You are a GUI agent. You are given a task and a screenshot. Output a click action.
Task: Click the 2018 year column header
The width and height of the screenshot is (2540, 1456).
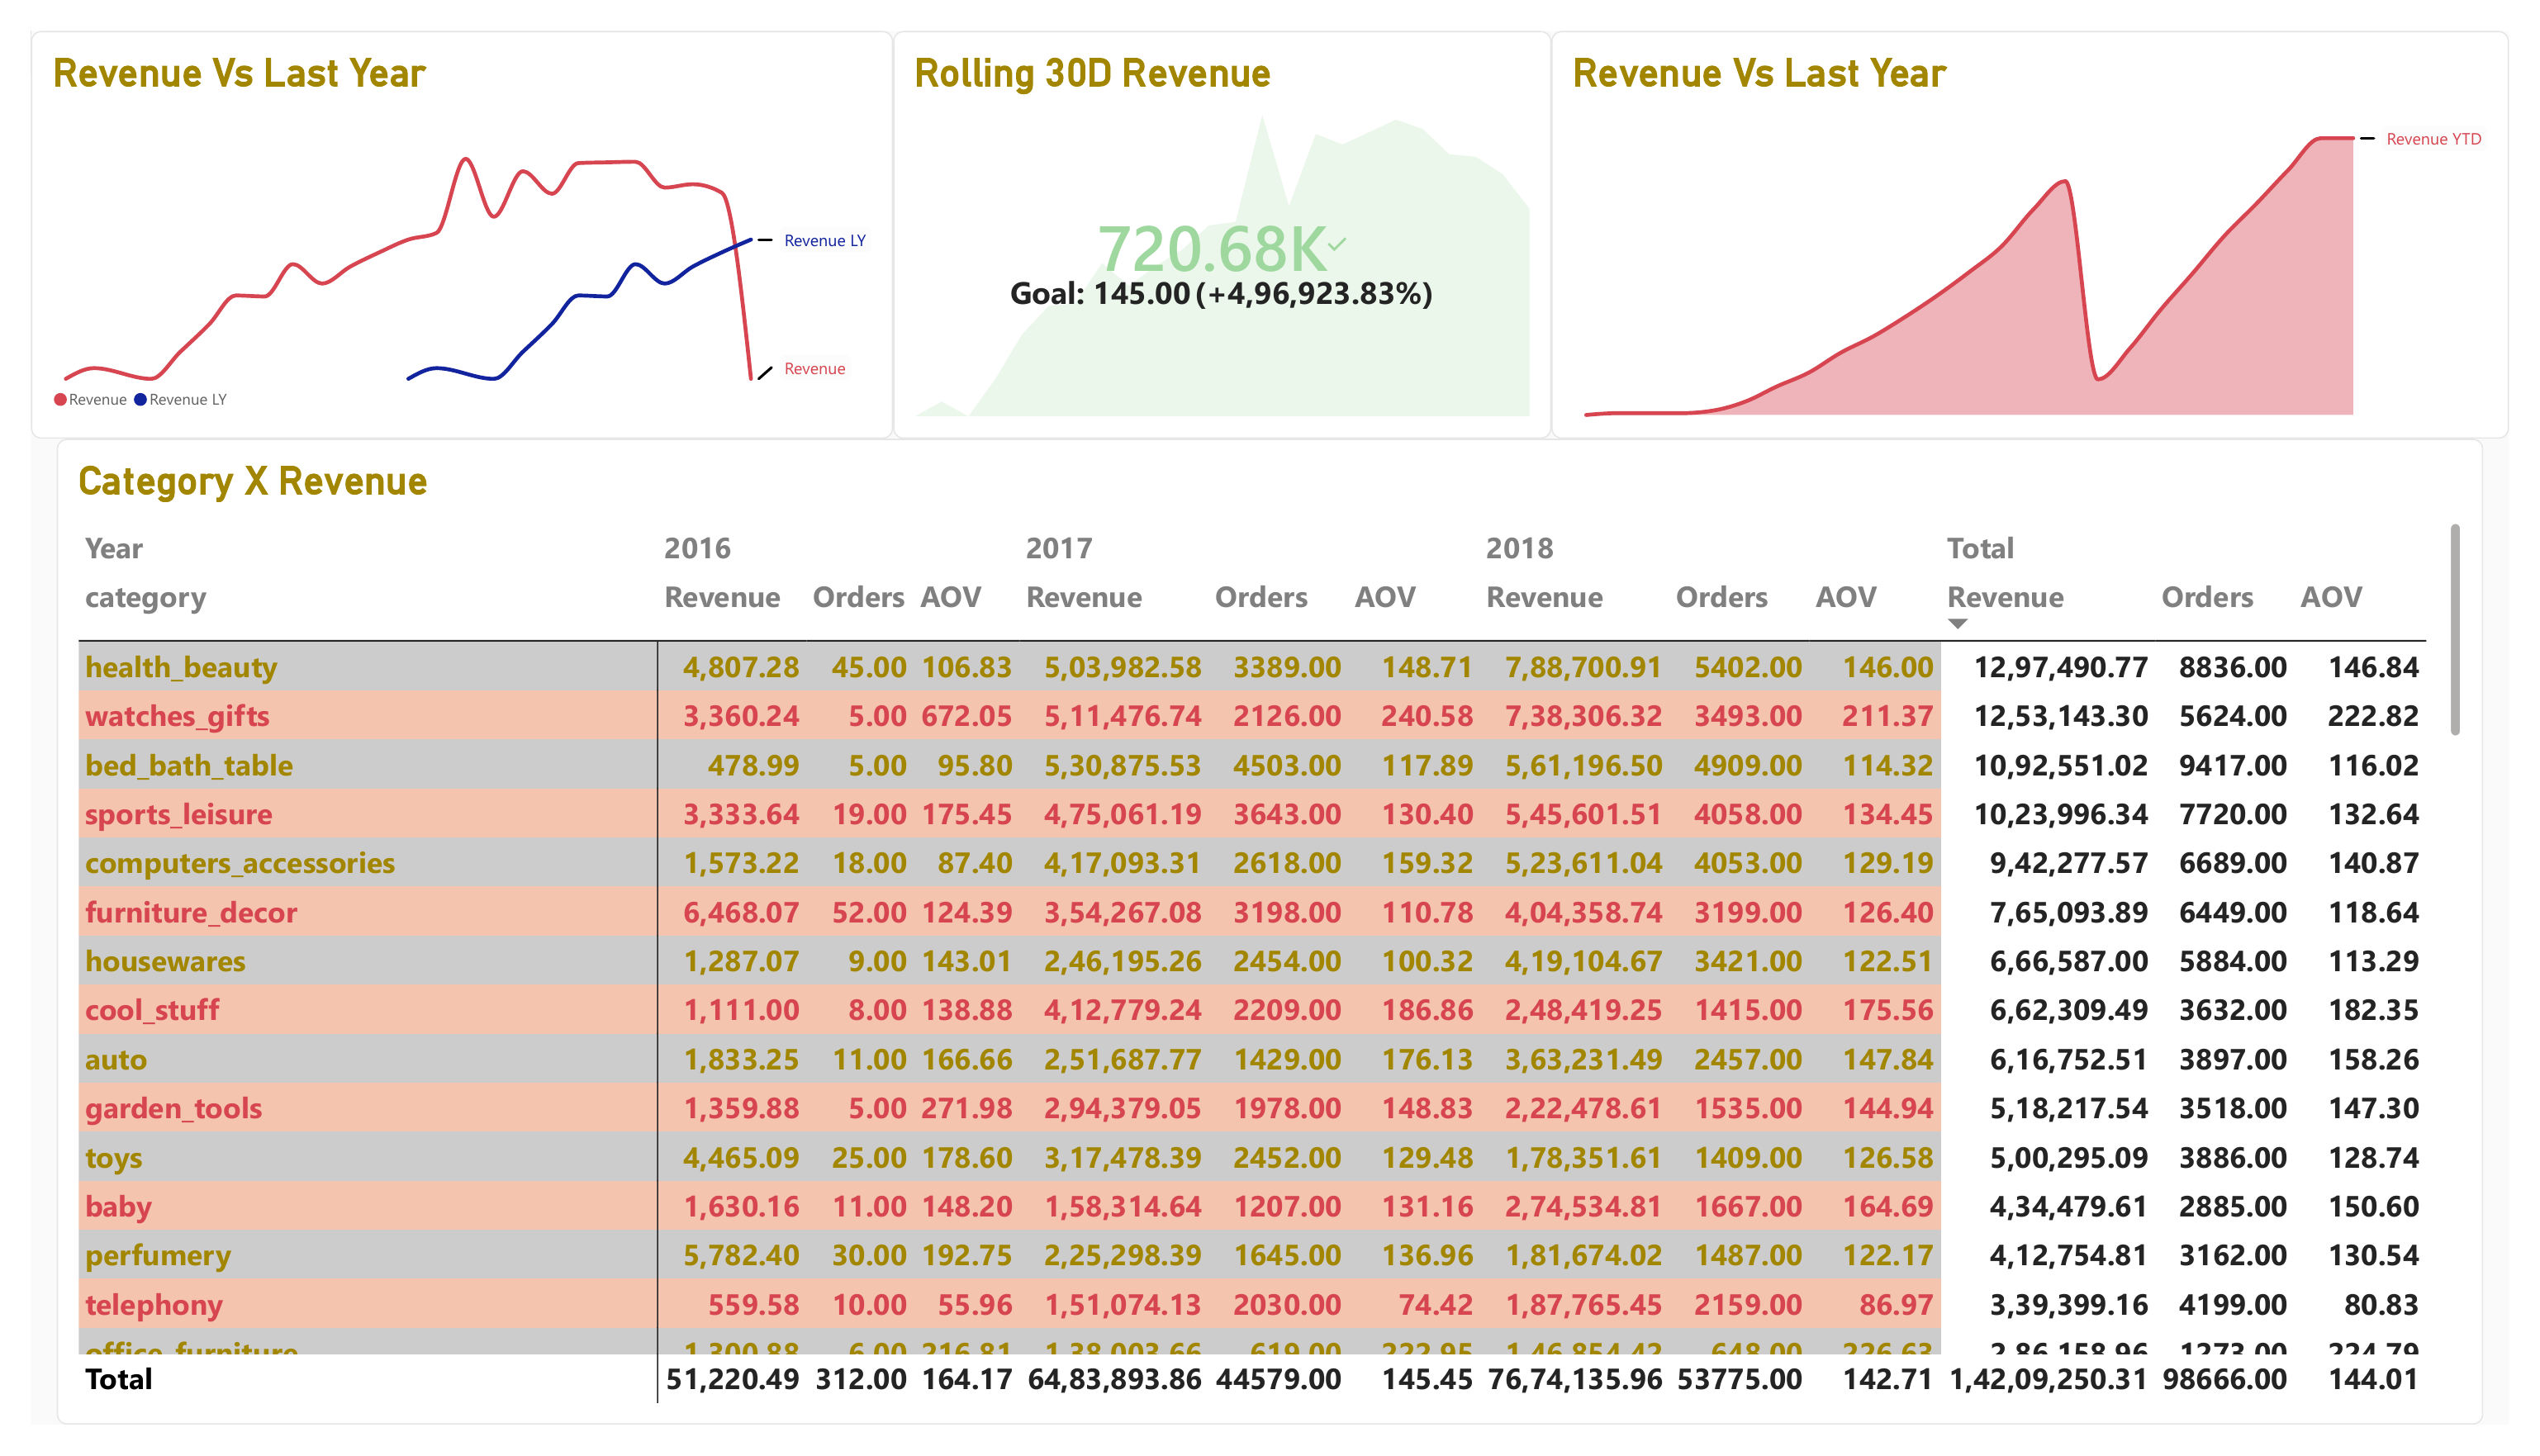tap(1519, 548)
